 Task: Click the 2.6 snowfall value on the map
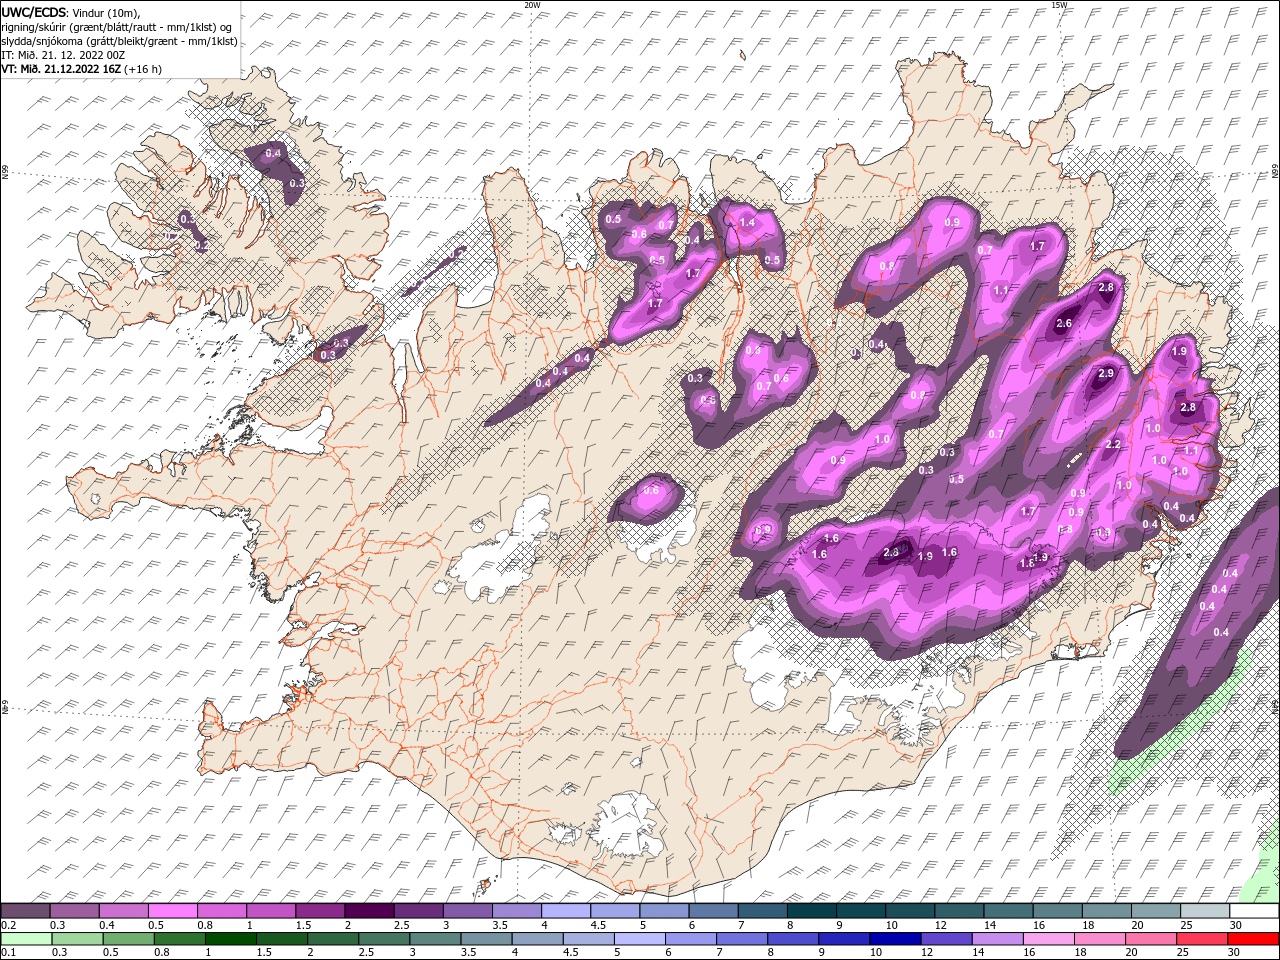point(1064,324)
